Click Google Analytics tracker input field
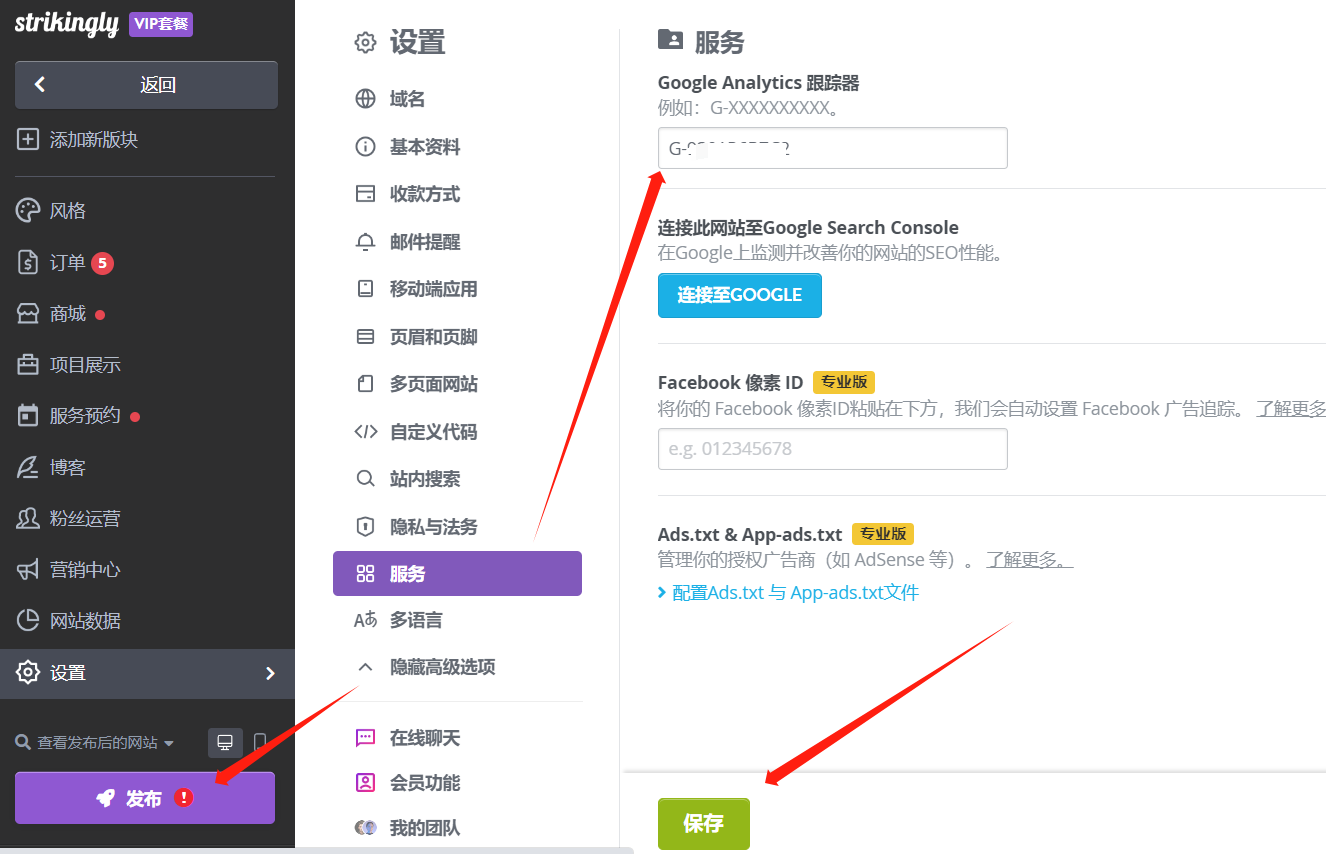The width and height of the screenshot is (1326, 854). [x=833, y=148]
